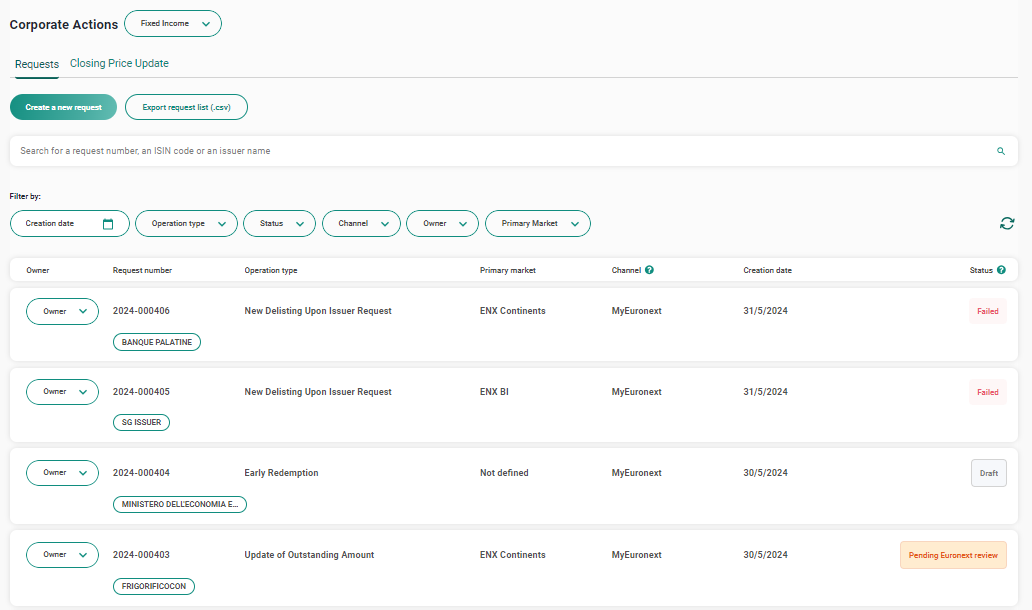1032x610 pixels.
Task: Click the Owner column header
Action: click(x=38, y=270)
